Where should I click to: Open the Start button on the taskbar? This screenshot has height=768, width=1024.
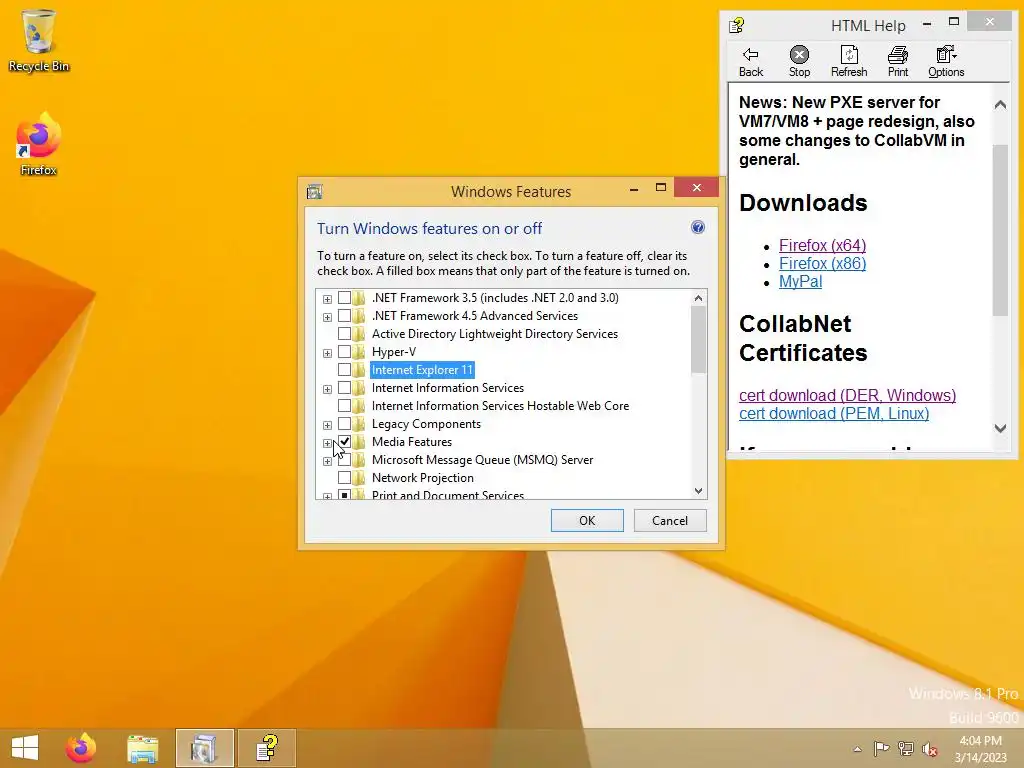25,748
